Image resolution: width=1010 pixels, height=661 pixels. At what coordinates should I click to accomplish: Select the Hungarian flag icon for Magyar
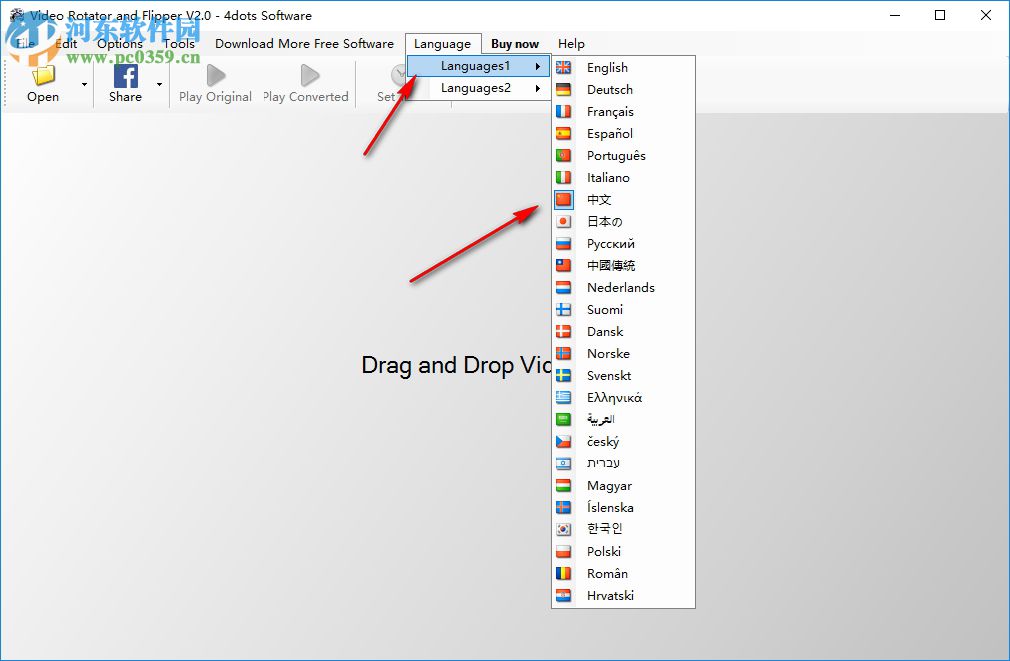click(x=564, y=485)
